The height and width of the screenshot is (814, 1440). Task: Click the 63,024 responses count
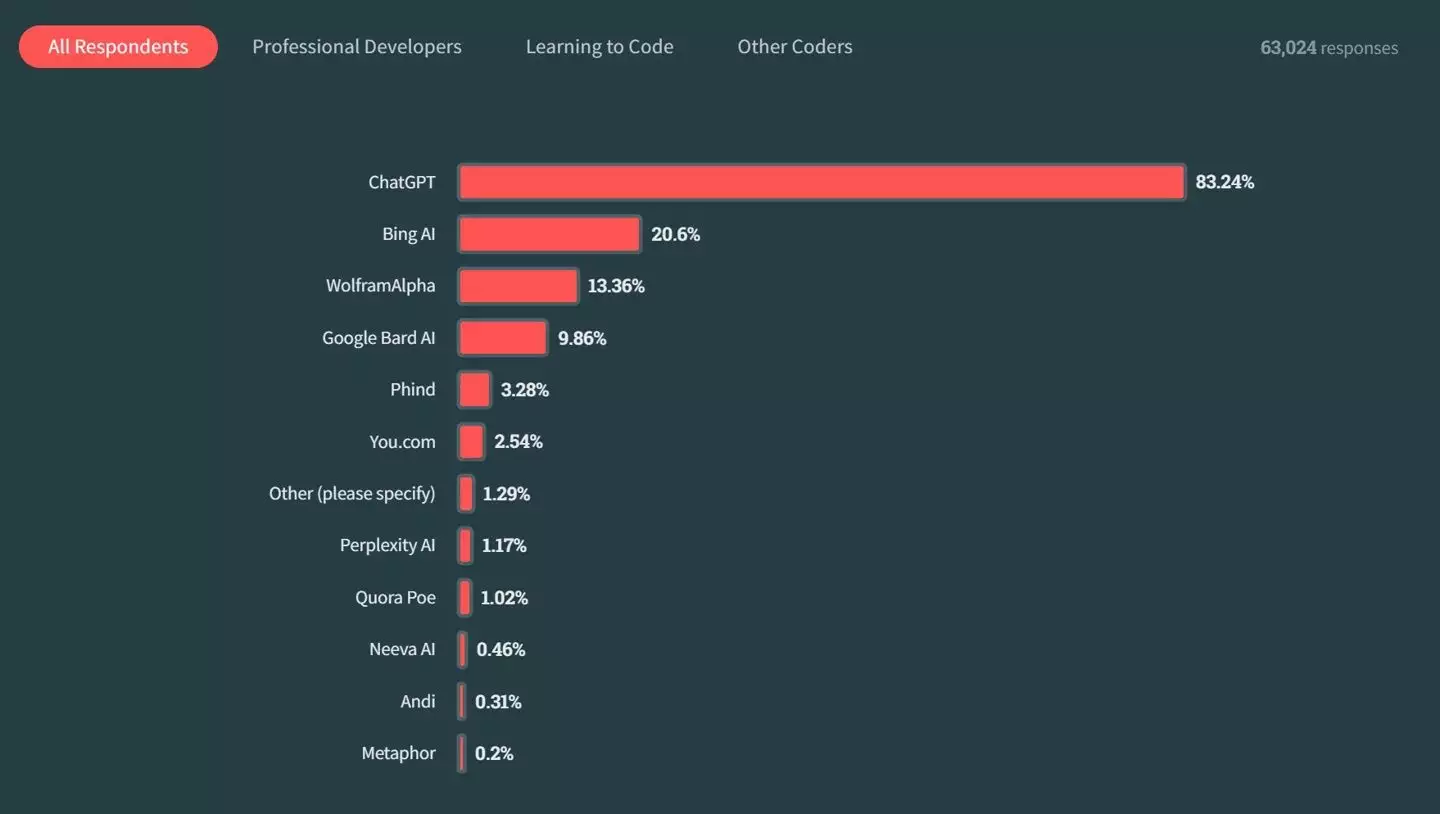pyautogui.click(x=1329, y=48)
